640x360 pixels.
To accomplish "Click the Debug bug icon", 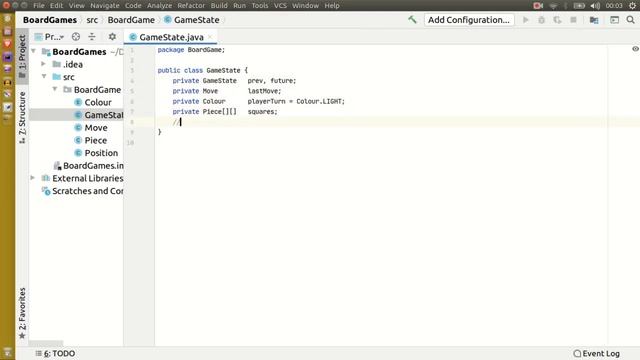I will coord(542,20).
